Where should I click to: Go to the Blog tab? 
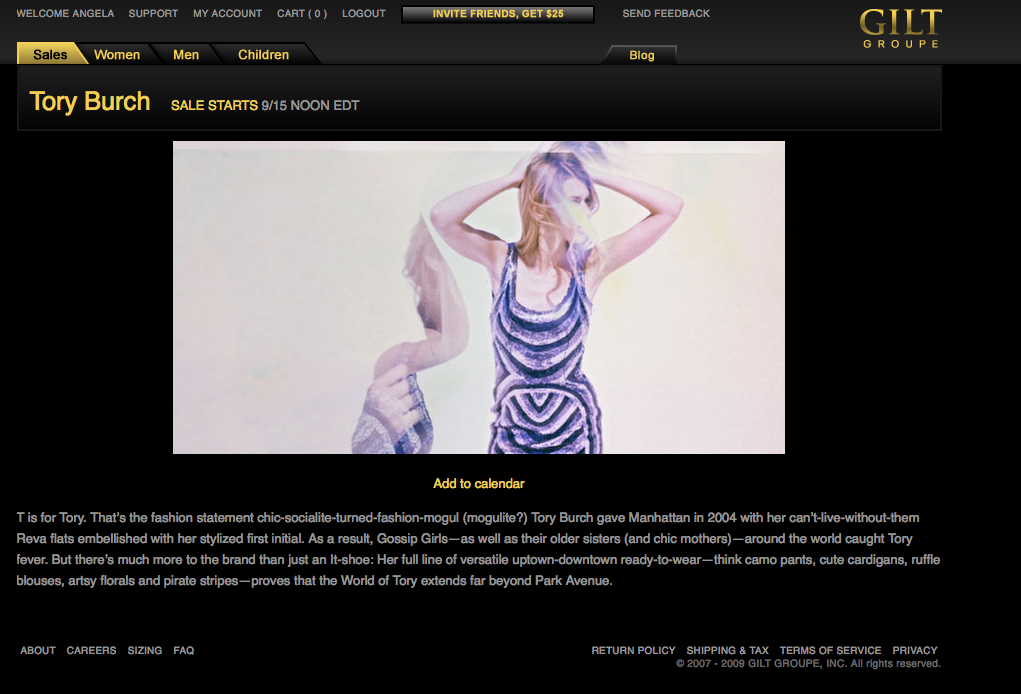point(641,56)
